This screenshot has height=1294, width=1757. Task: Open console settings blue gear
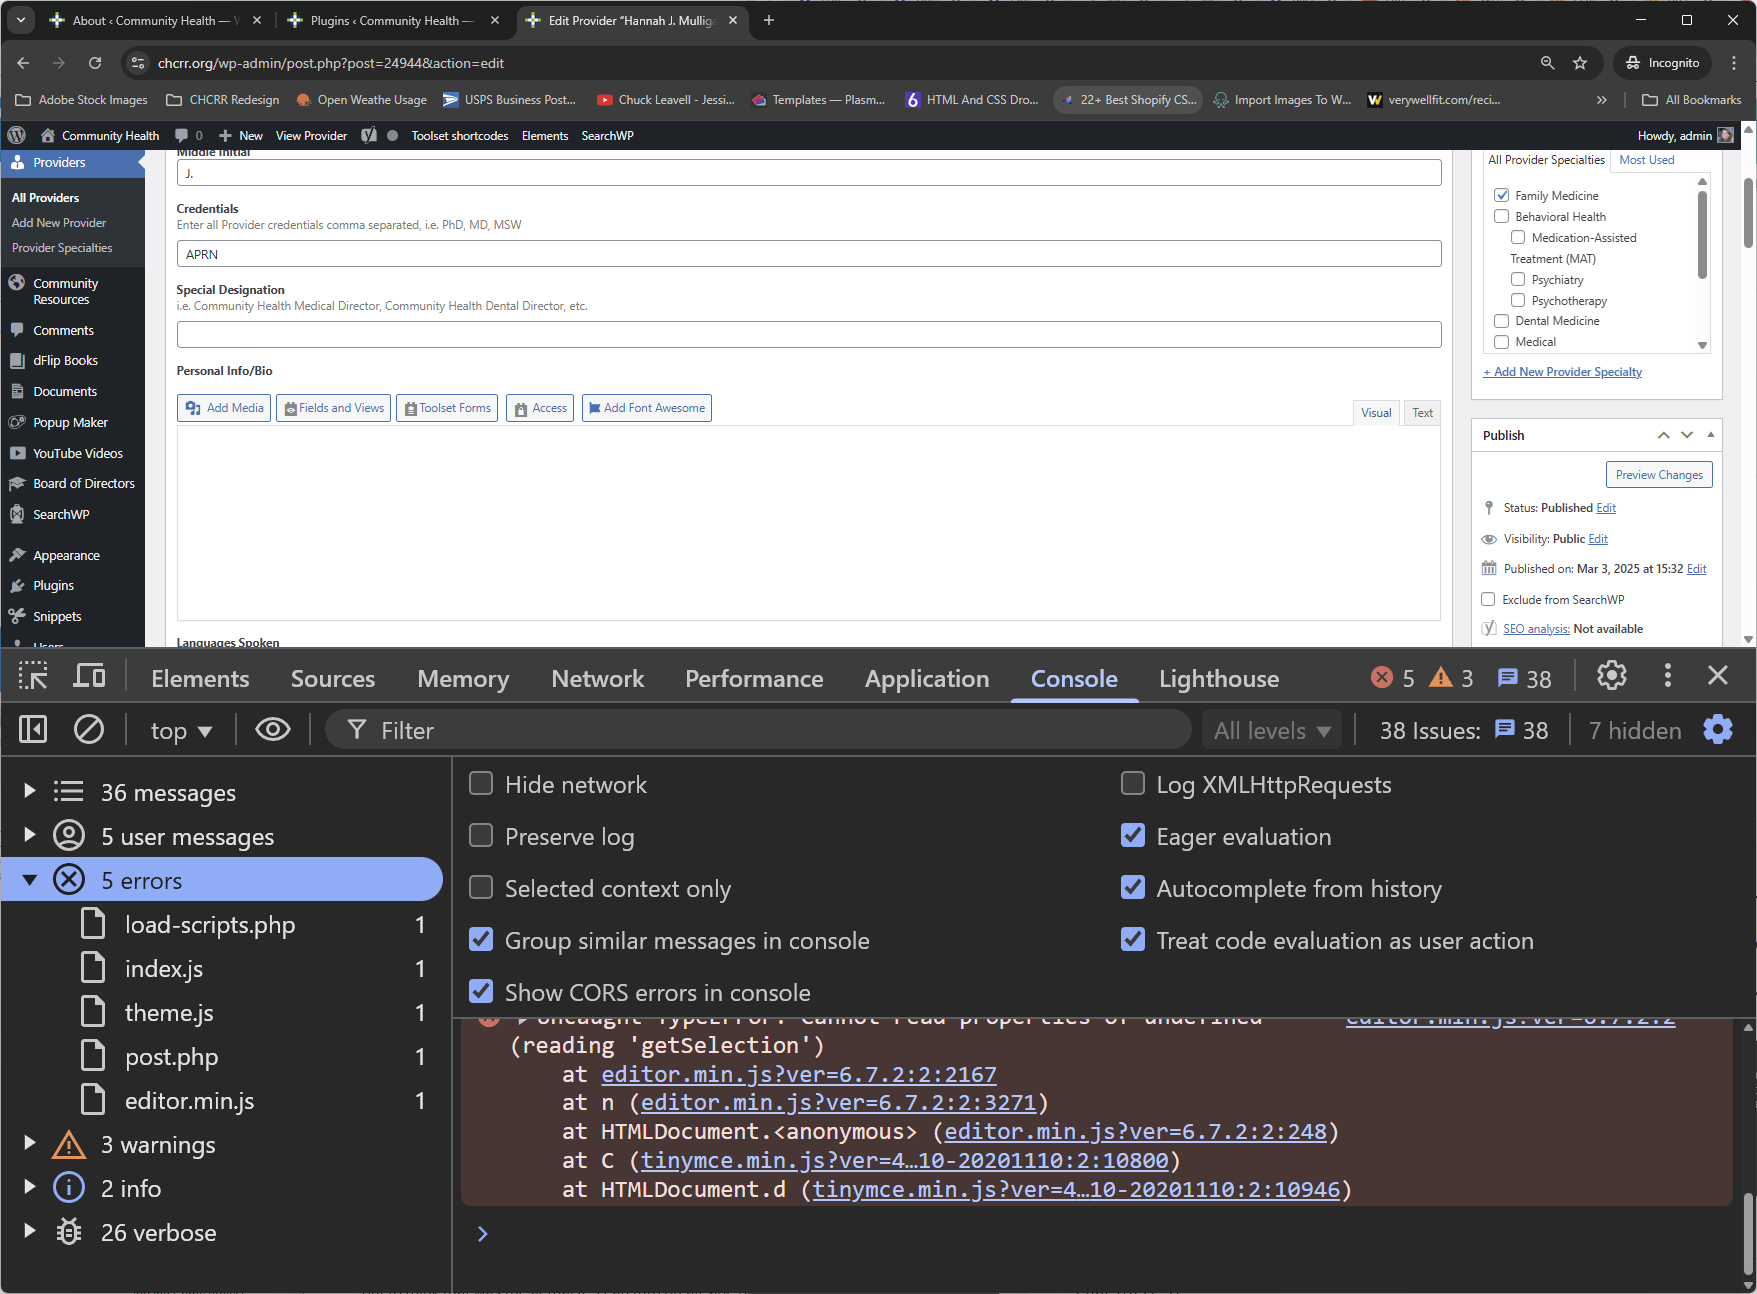tap(1718, 730)
